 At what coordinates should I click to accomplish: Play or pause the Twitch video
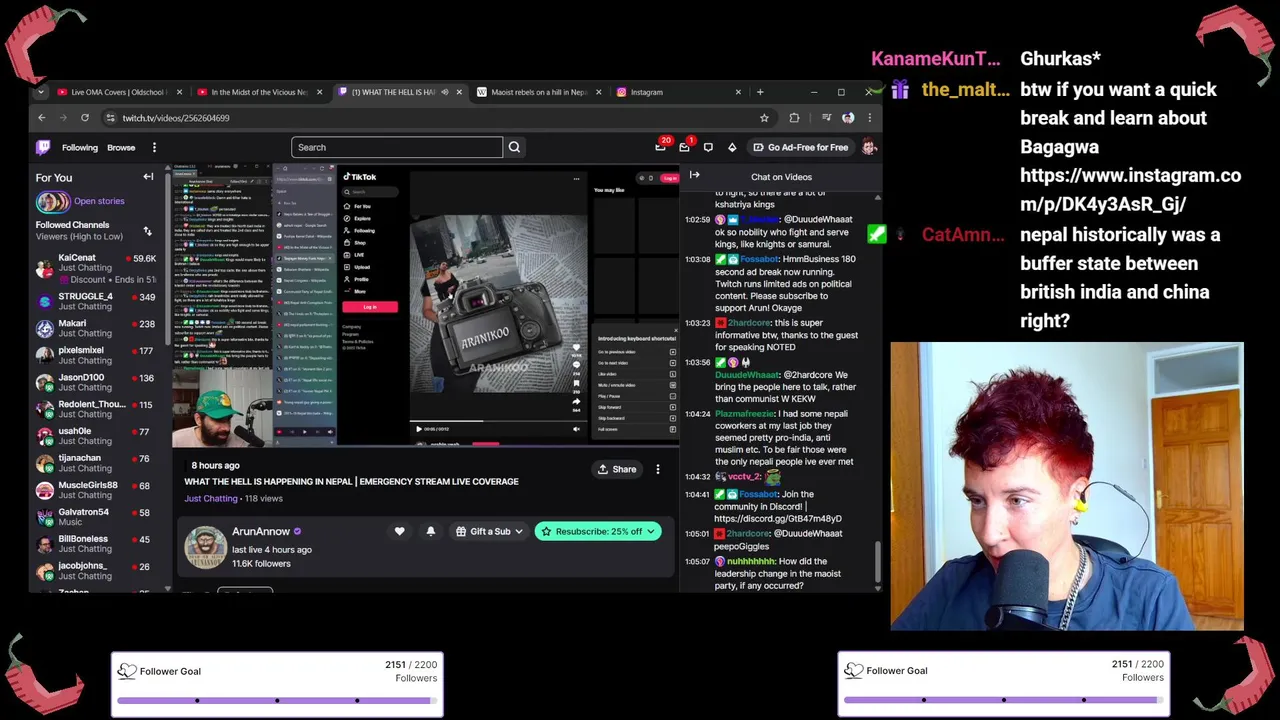419,429
